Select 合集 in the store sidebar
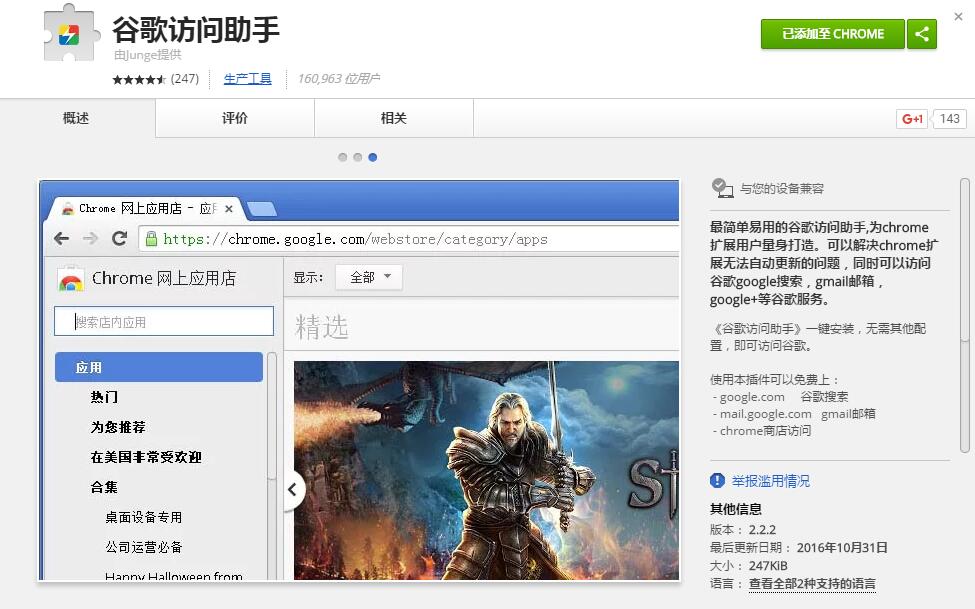 click(x=104, y=487)
